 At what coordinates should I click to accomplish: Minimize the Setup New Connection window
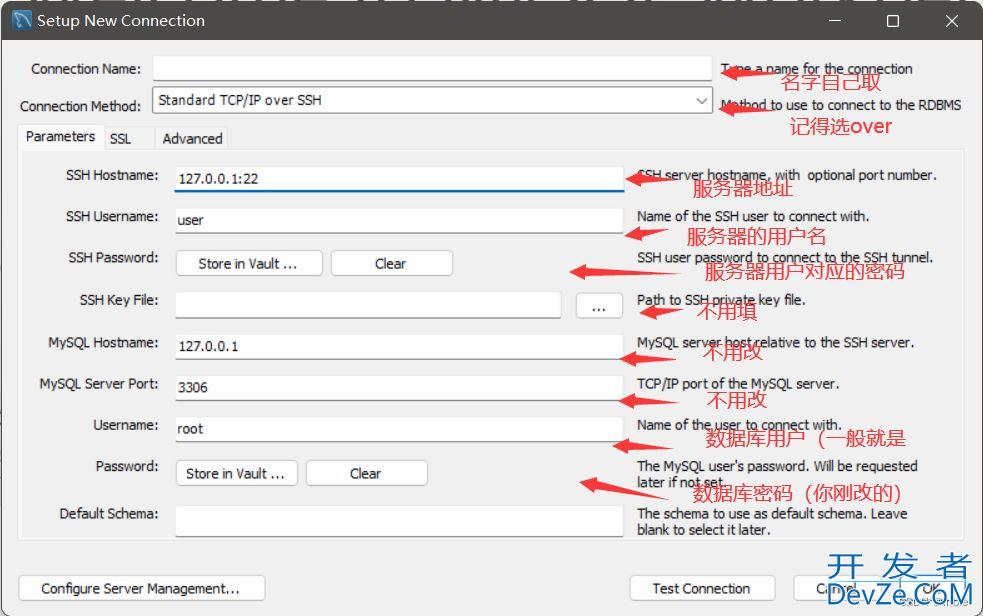[x=835, y=21]
